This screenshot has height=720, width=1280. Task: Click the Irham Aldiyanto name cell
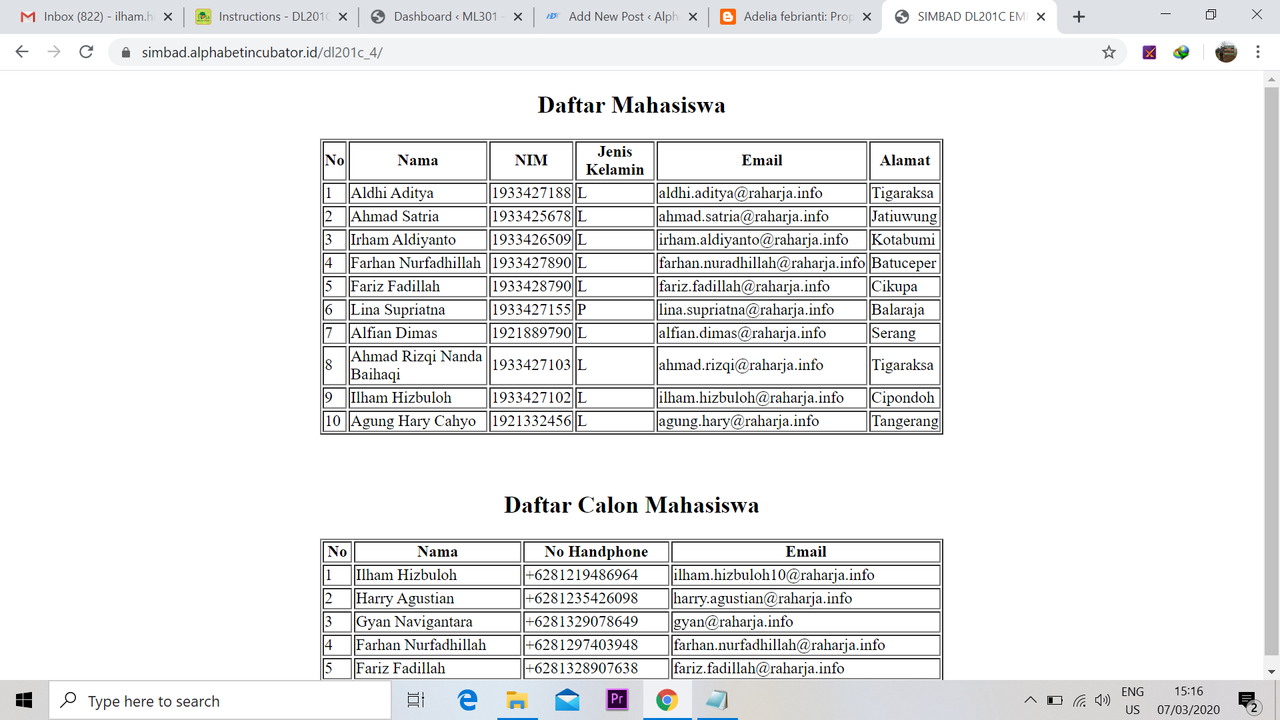point(418,240)
